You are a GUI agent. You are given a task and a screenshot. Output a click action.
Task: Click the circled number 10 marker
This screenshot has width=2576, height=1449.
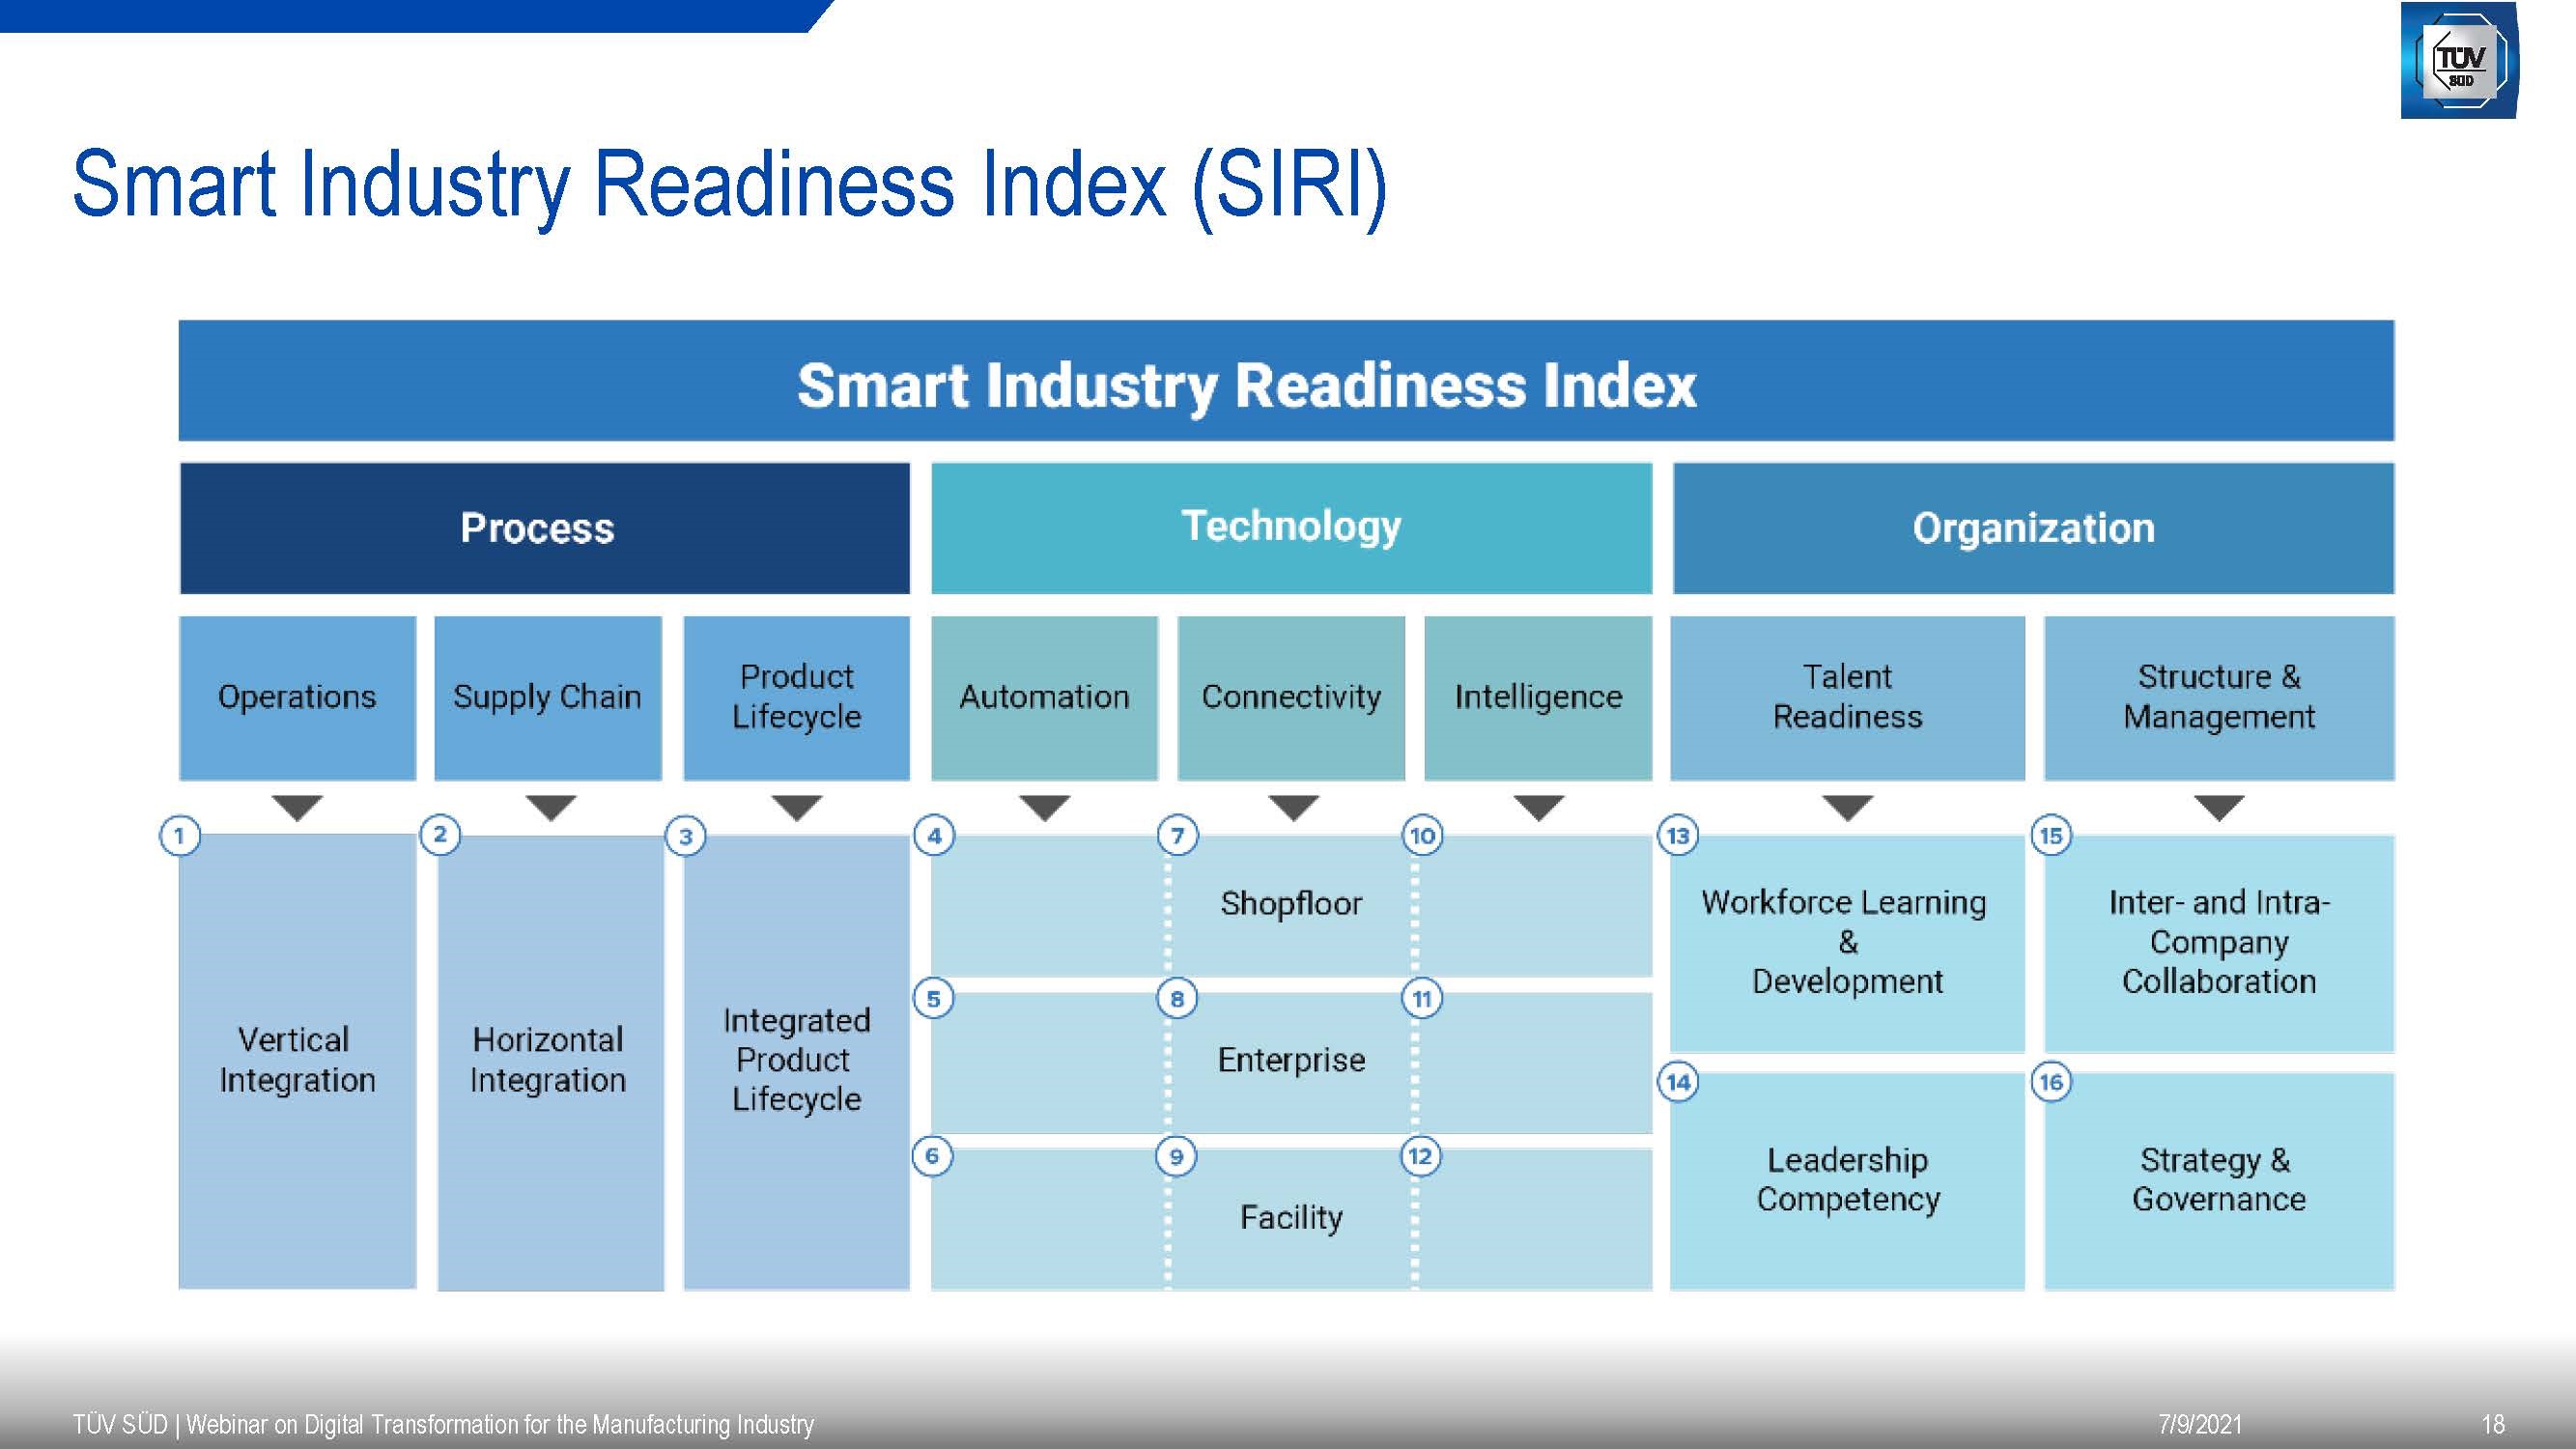[1422, 835]
